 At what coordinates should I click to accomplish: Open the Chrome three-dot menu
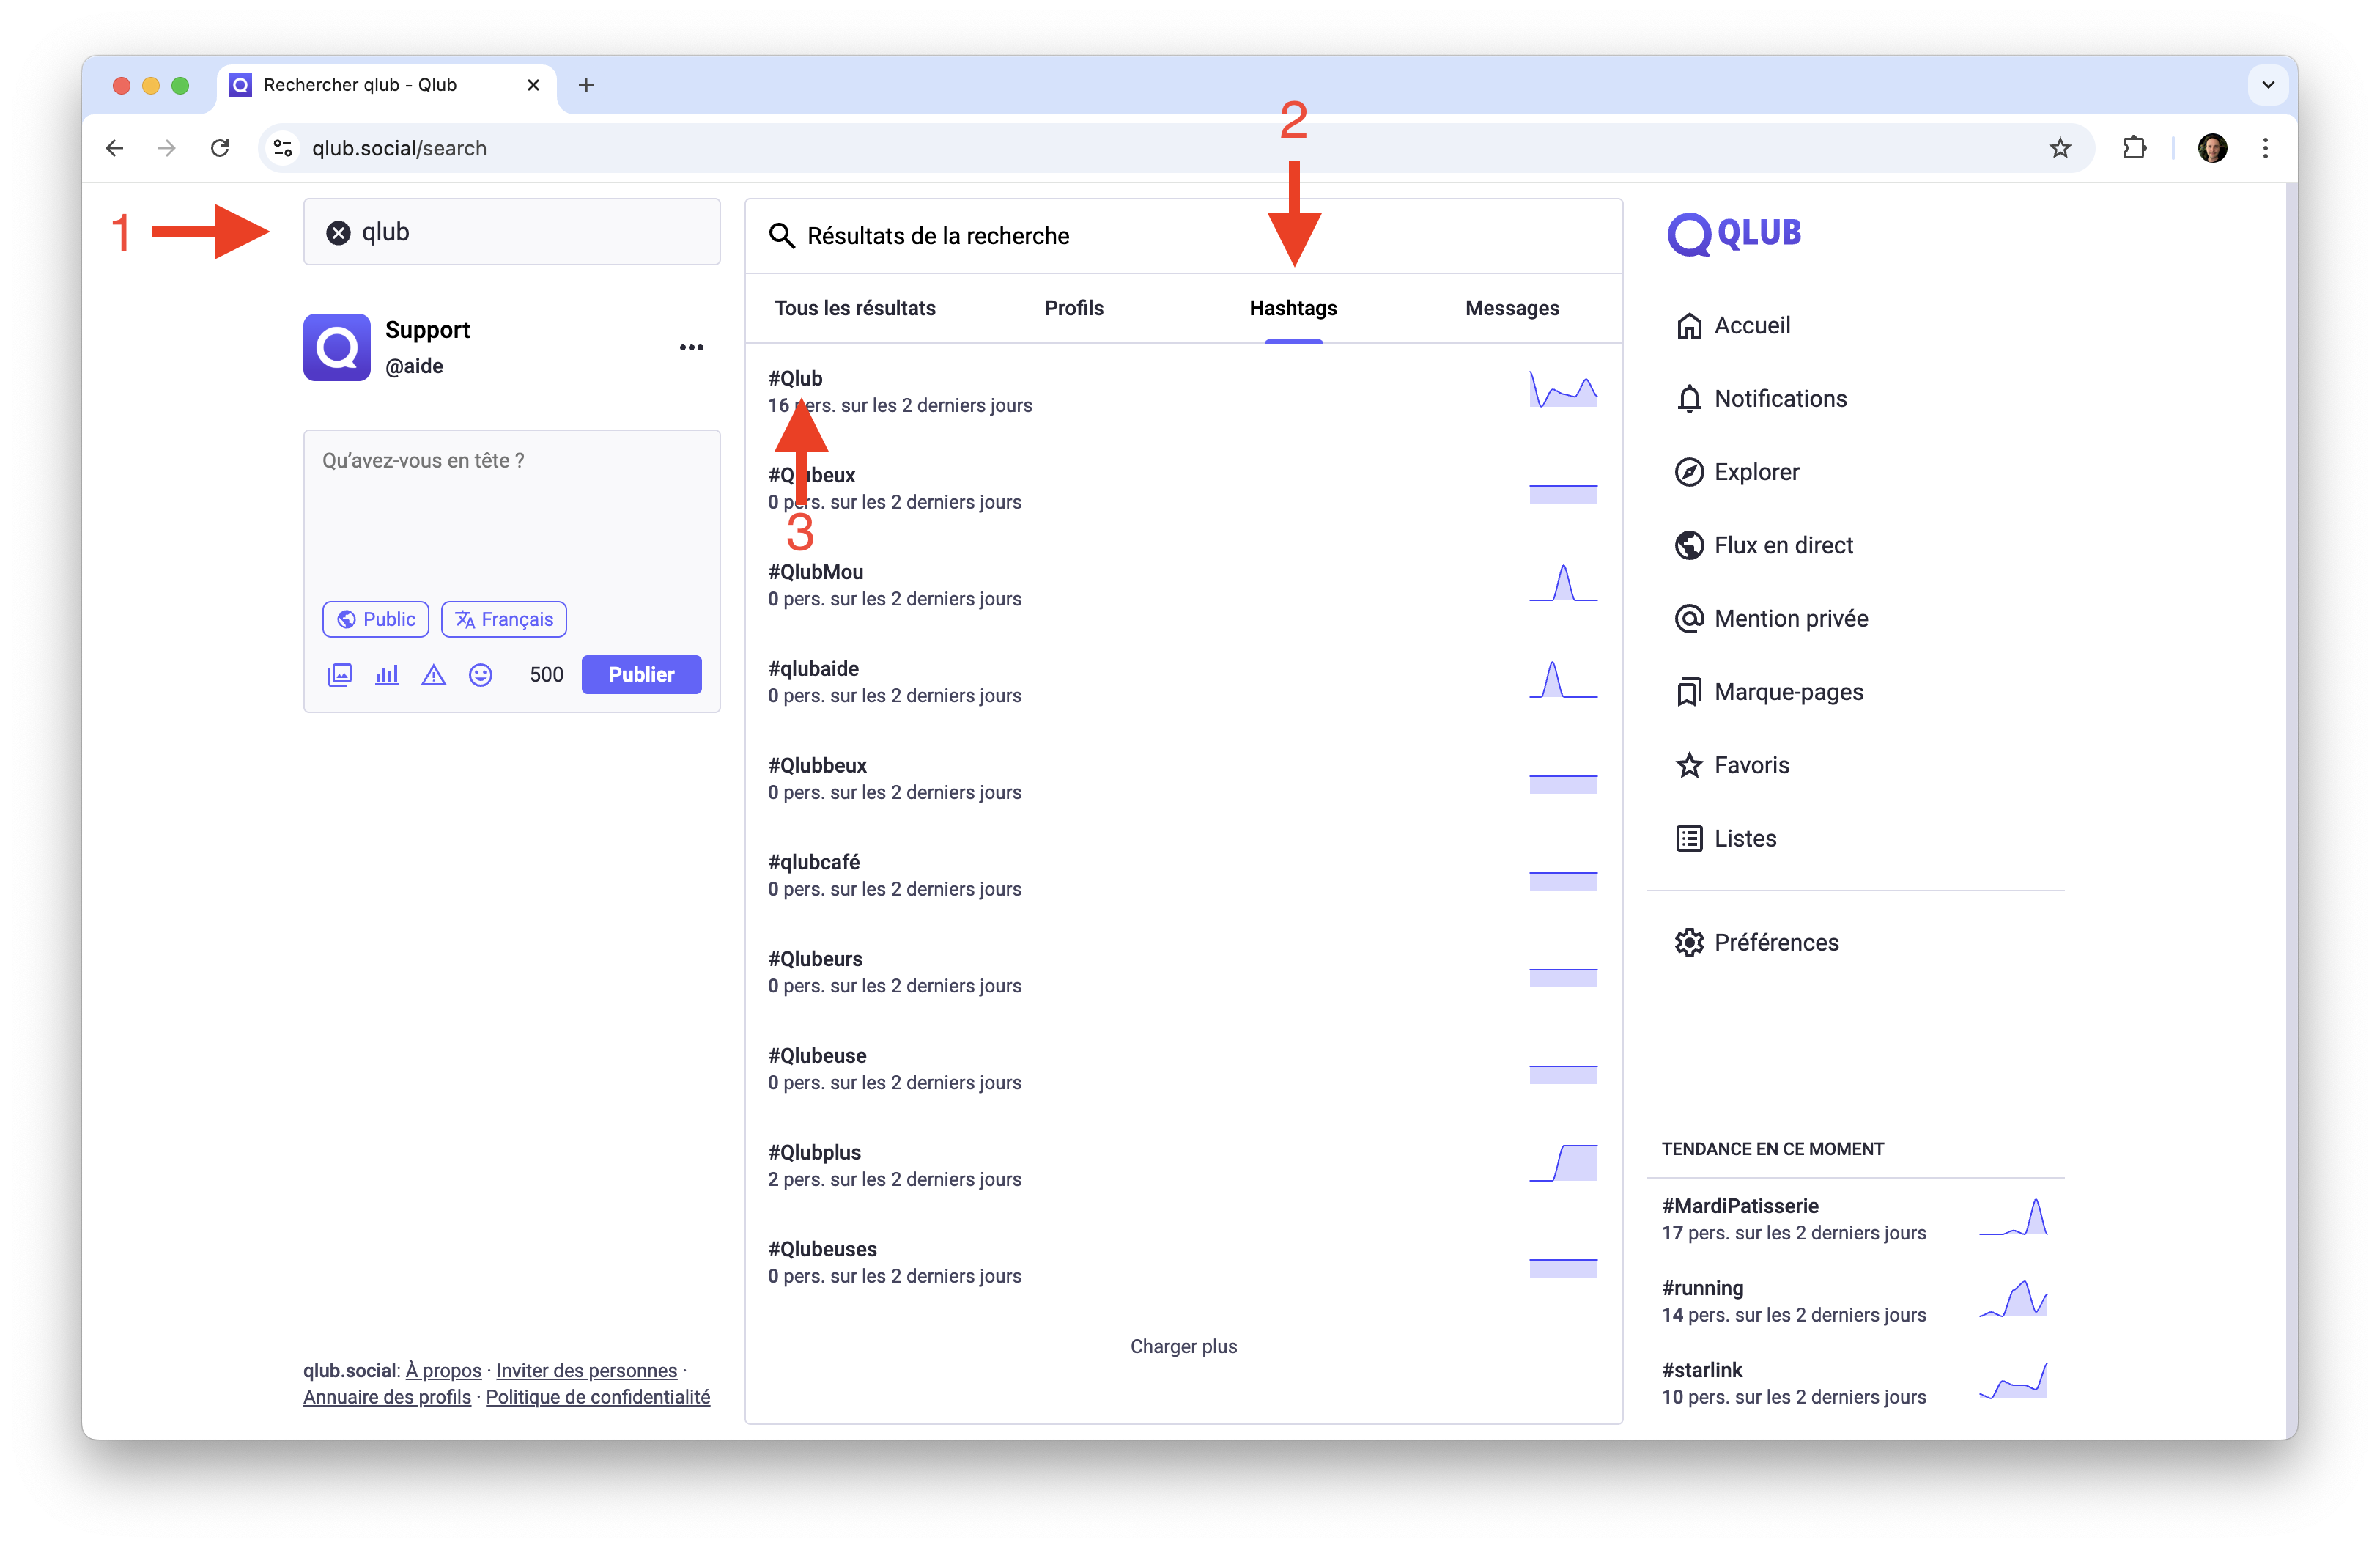tap(2265, 148)
